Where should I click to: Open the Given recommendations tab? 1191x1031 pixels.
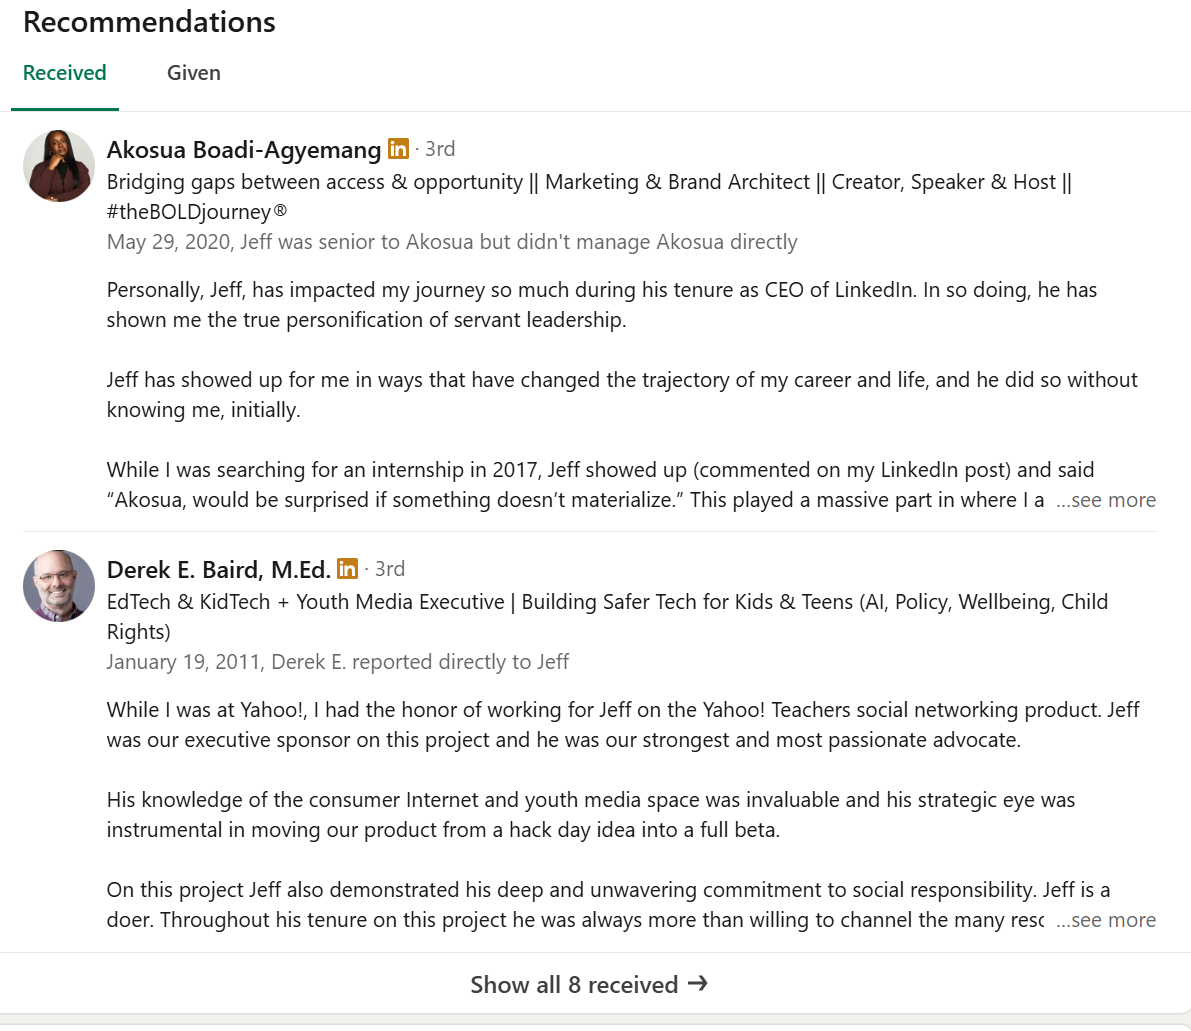pyautogui.click(x=194, y=73)
